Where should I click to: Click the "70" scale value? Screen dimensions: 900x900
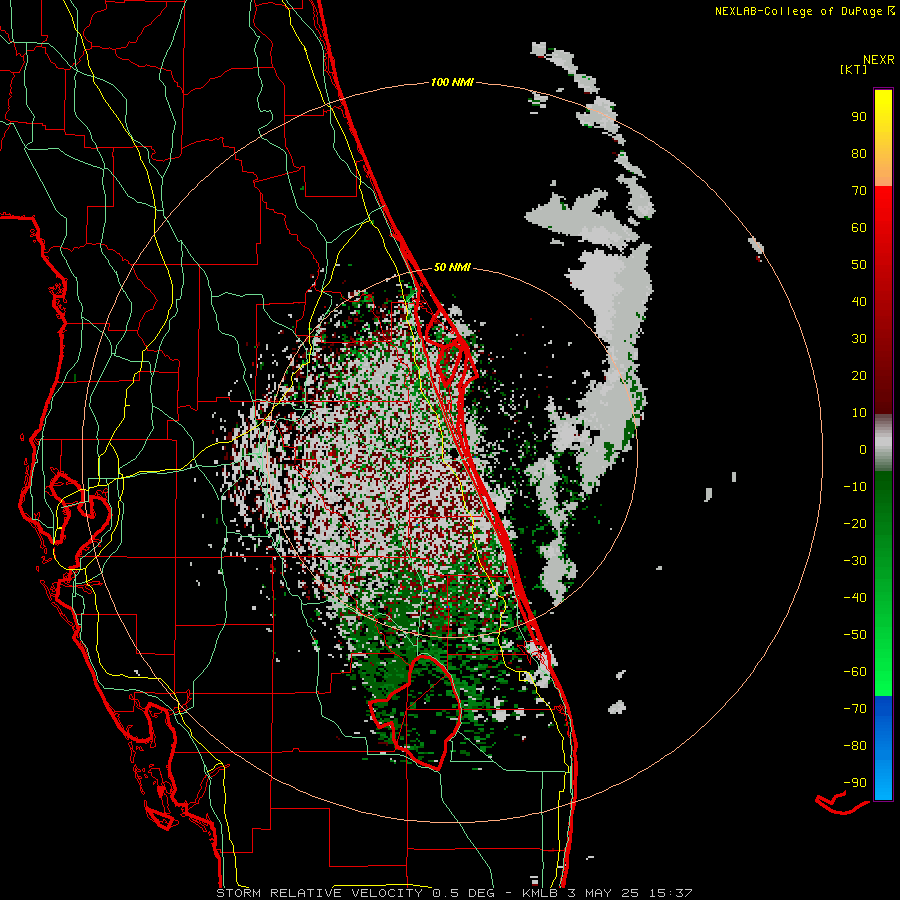click(859, 191)
